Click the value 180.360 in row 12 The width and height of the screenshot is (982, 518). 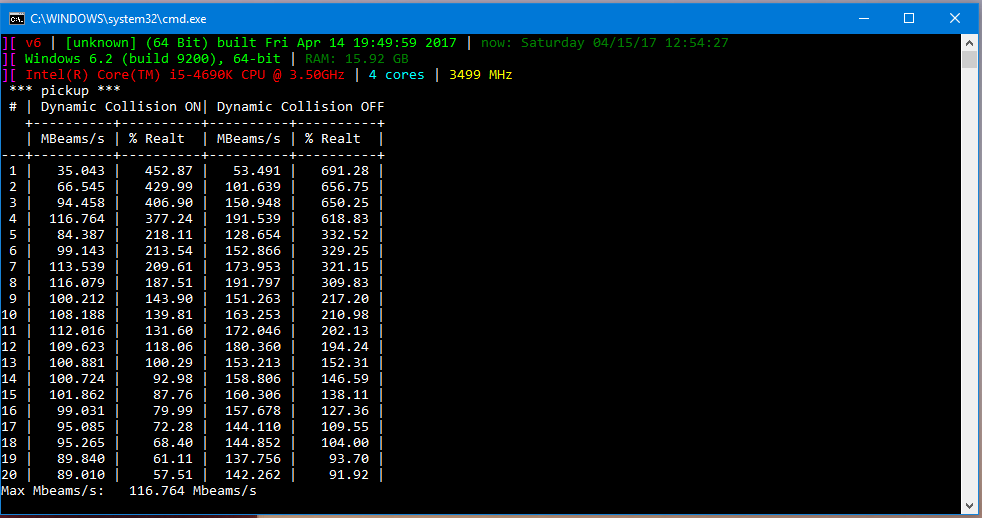pos(253,346)
